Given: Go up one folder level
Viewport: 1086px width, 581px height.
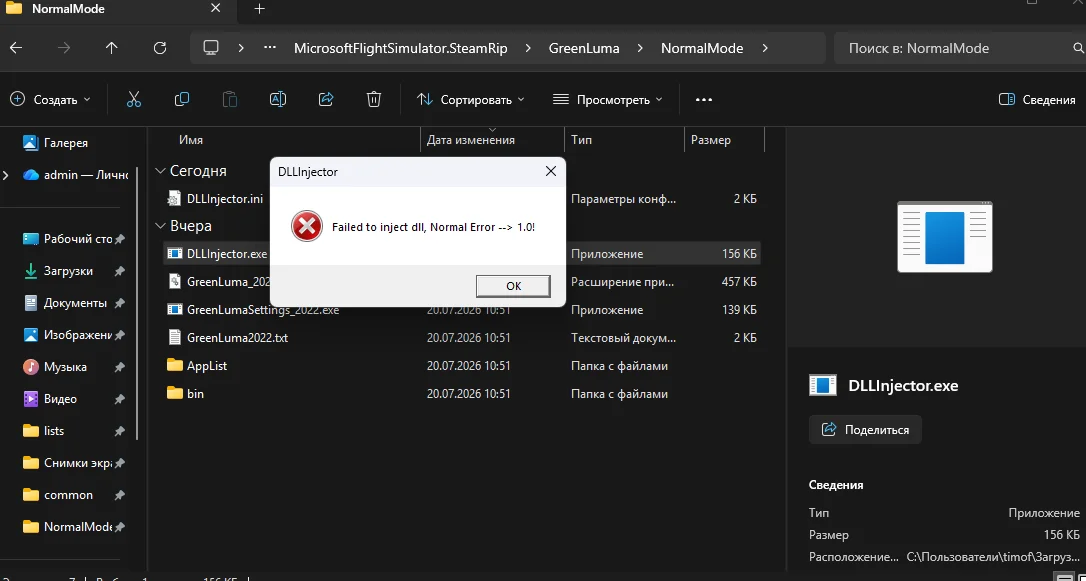Looking at the screenshot, I should 112,48.
